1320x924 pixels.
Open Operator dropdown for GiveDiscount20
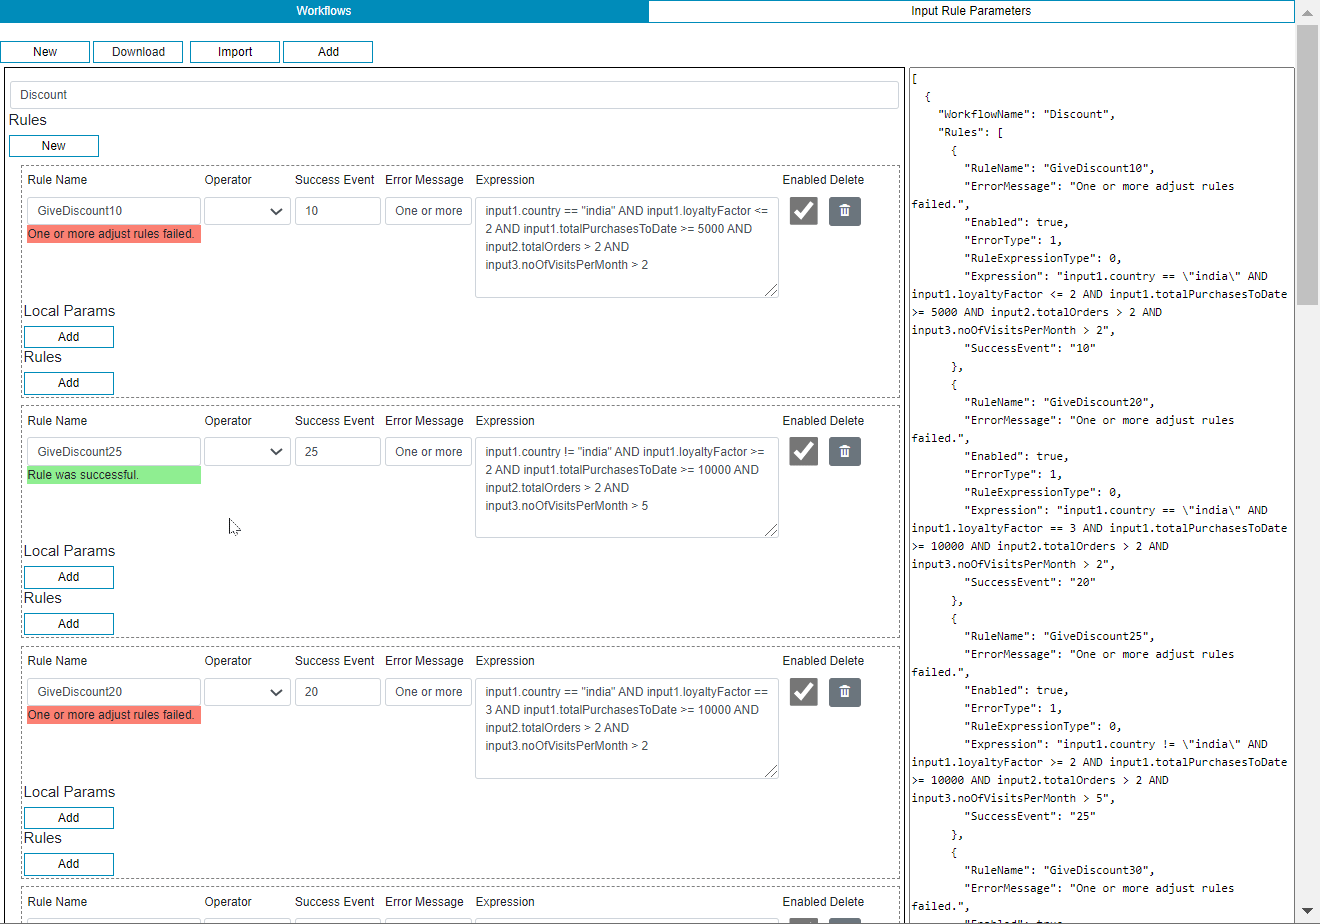[x=248, y=692]
